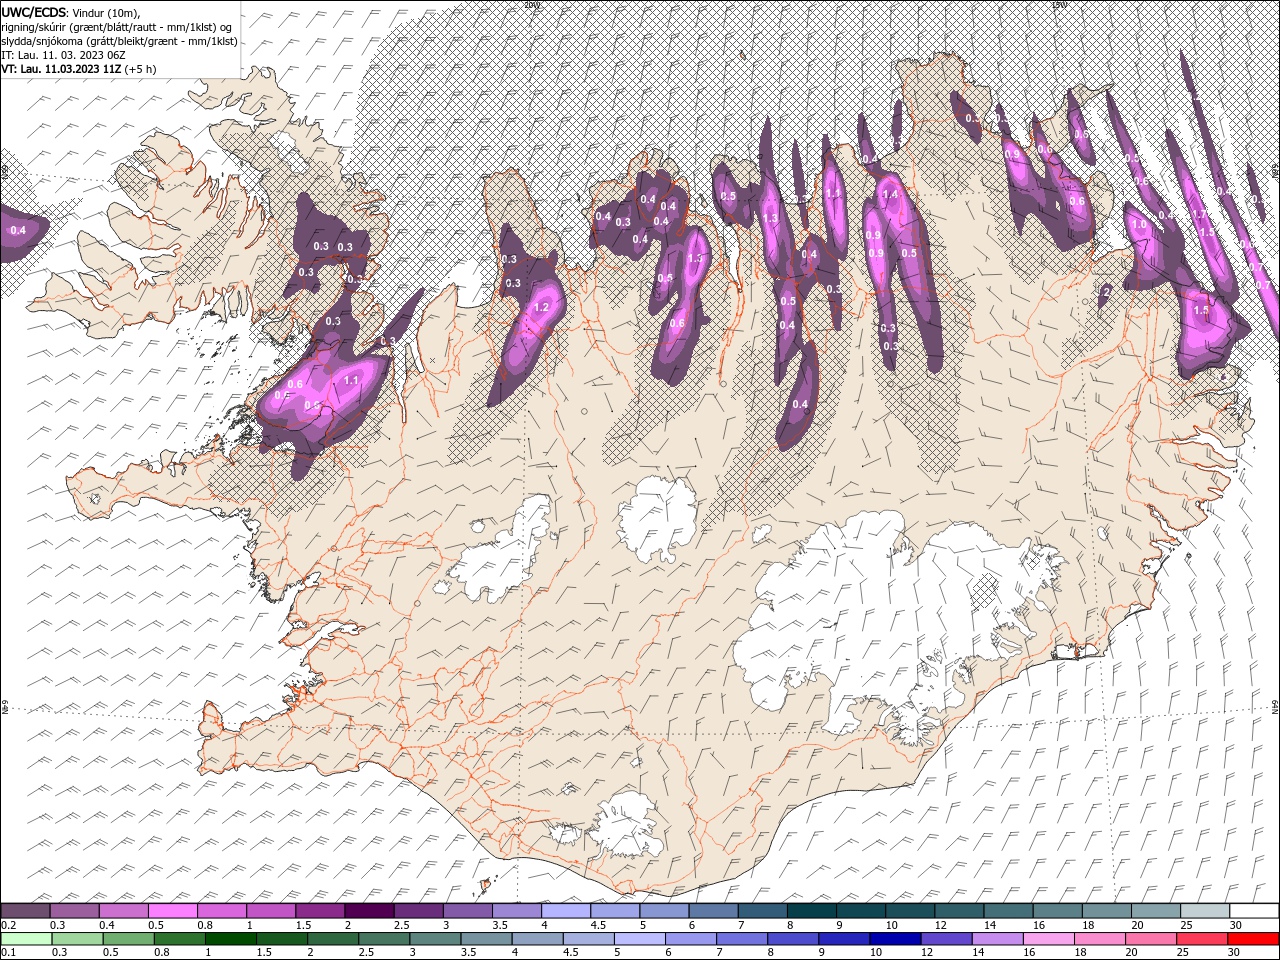Click the dark green 1 swatch in rain legend
The image size is (1280, 960).
tap(229, 939)
